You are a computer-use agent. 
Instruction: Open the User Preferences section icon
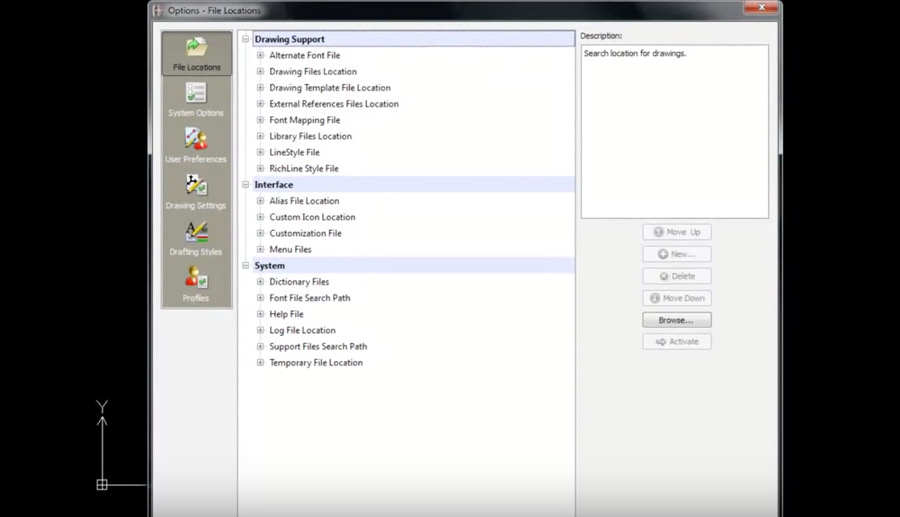[x=196, y=146]
